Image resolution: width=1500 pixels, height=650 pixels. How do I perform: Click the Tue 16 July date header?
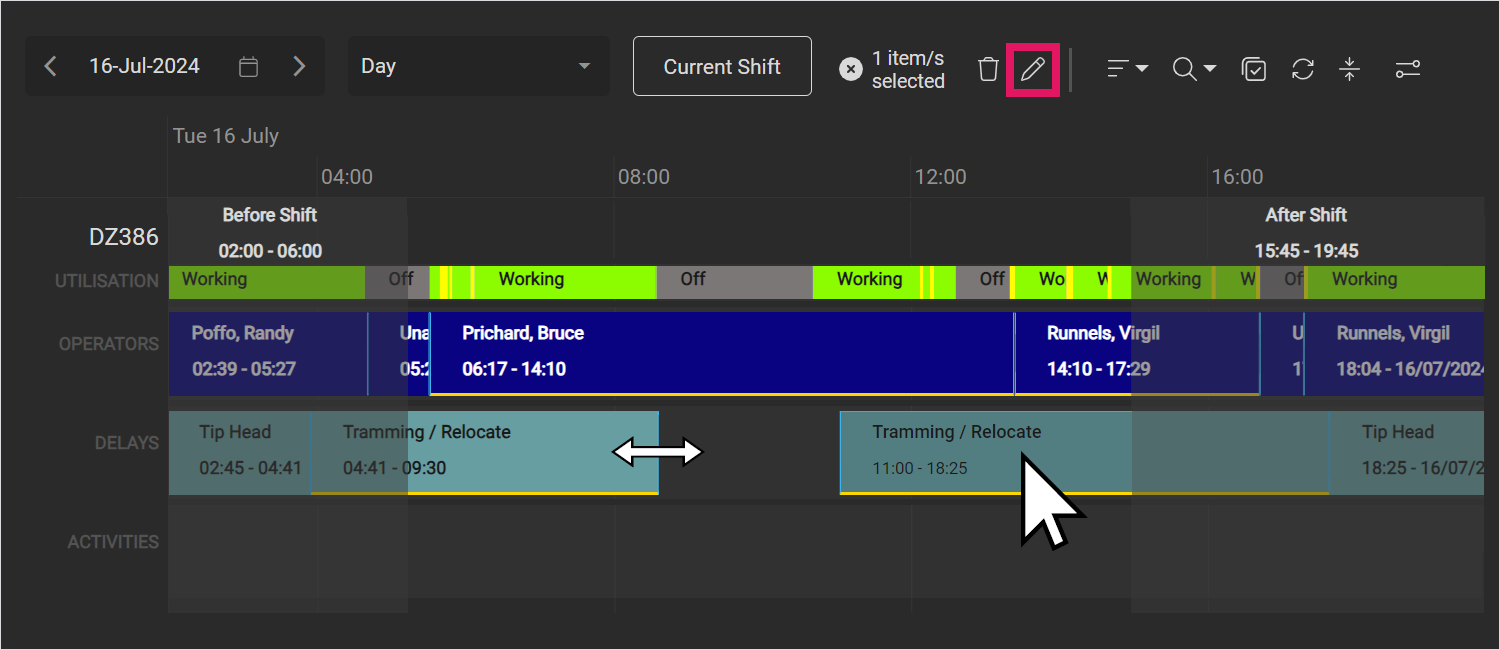click(226, 136)
